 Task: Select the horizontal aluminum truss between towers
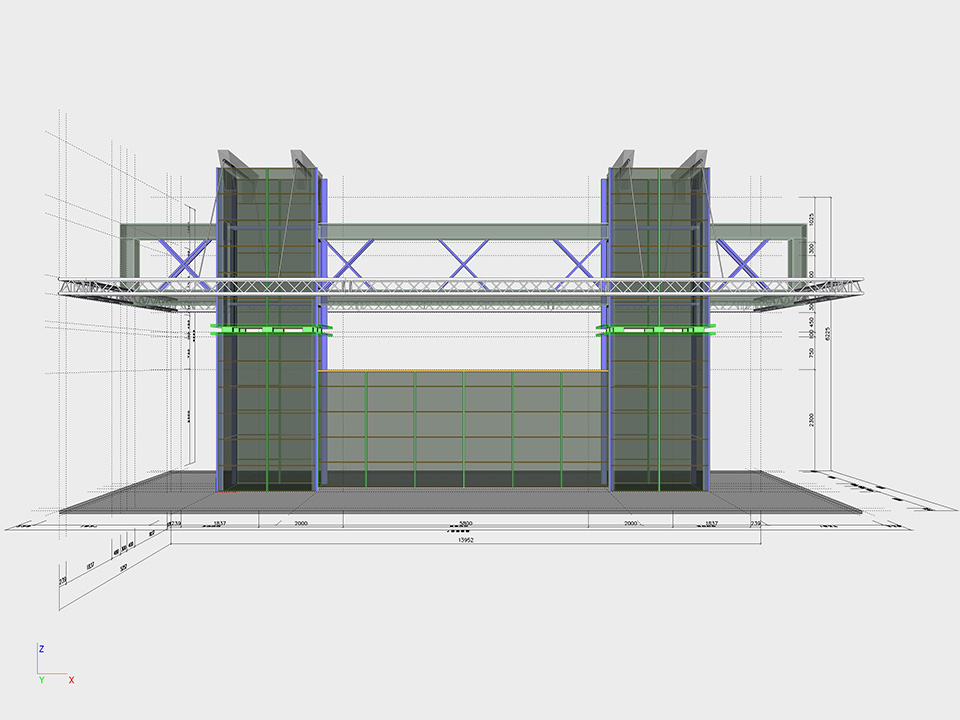click(463, 287)
